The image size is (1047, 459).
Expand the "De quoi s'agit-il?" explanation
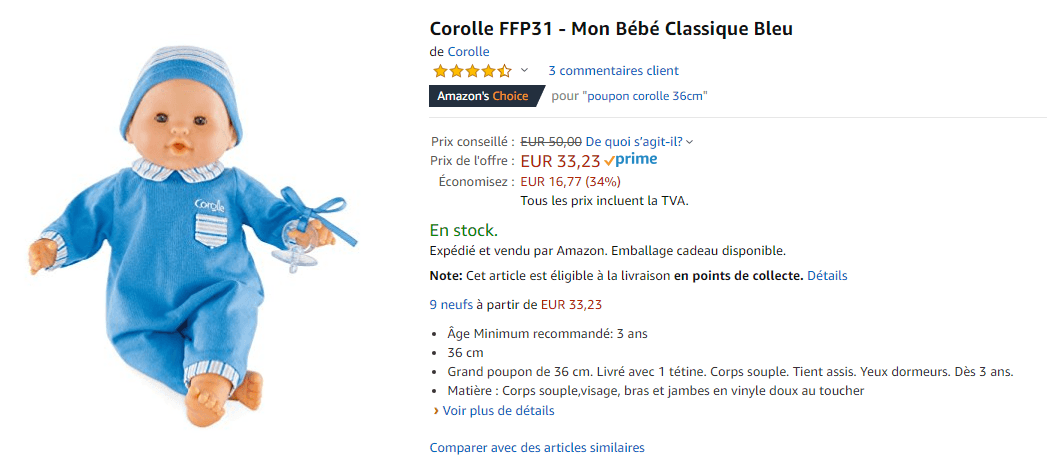point(639,142)
